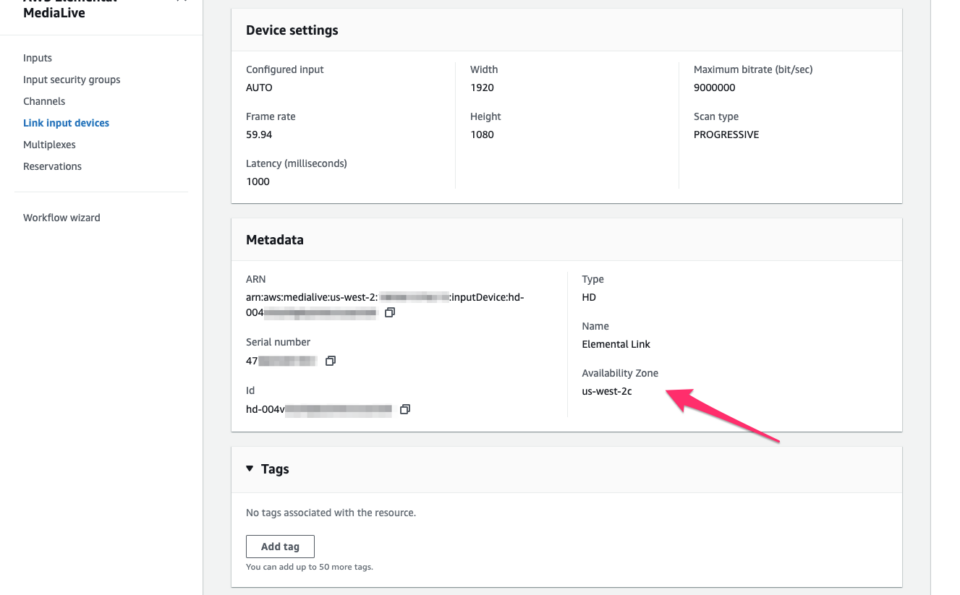Copy the device Id value
Image resolution: width=960 pixels, height=595 pixels.
(x=404, y=409)
